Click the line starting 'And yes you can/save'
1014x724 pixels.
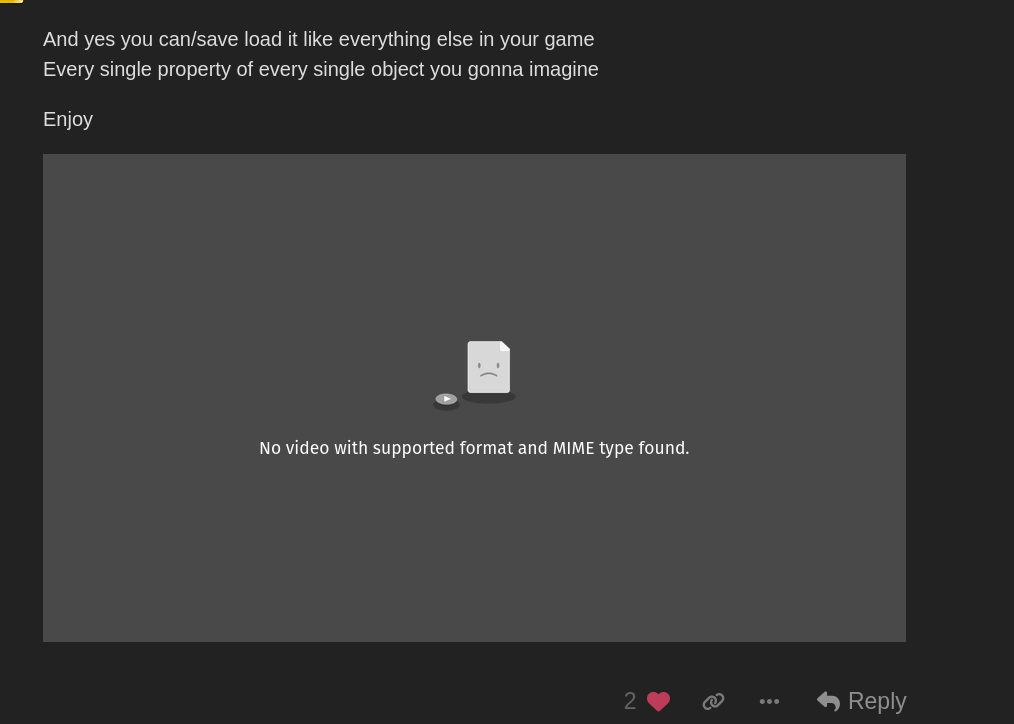coord(318,39)
